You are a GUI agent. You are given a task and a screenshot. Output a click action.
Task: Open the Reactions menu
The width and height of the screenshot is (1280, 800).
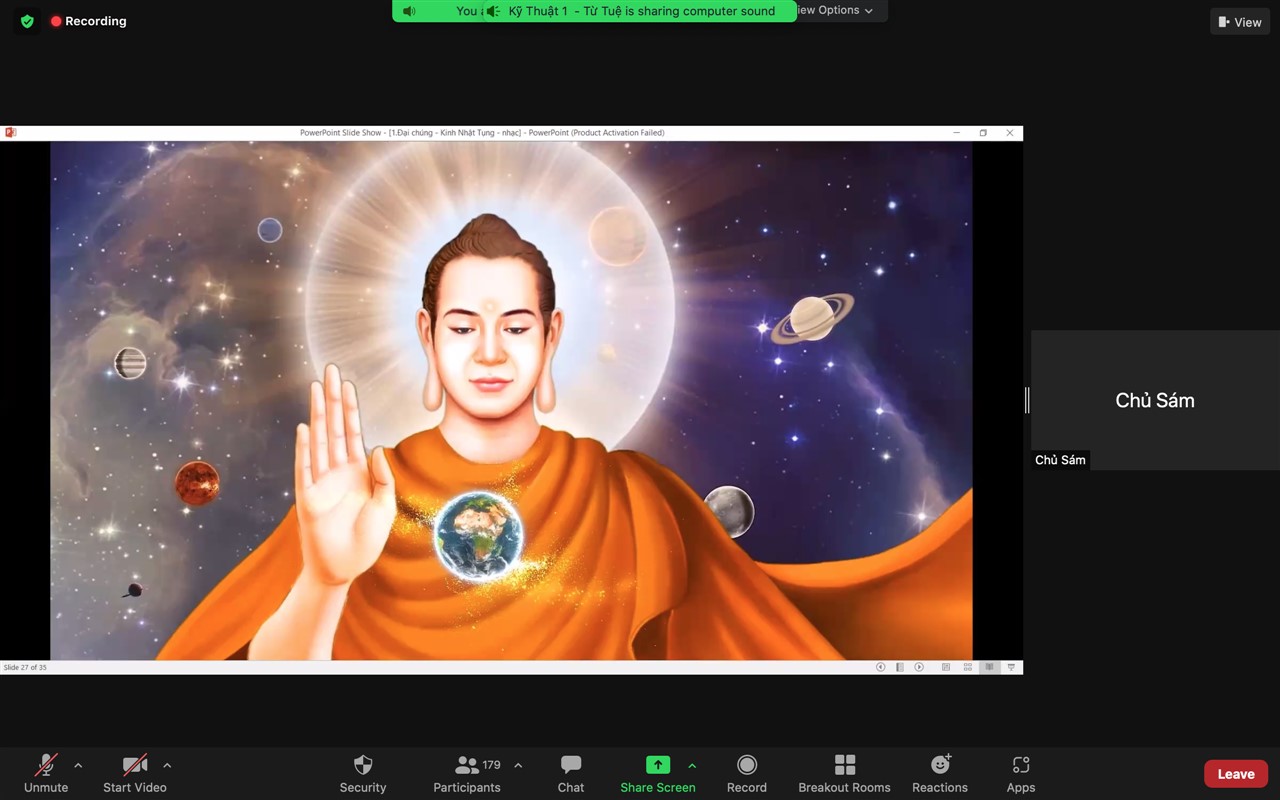(x=940, y=773)
